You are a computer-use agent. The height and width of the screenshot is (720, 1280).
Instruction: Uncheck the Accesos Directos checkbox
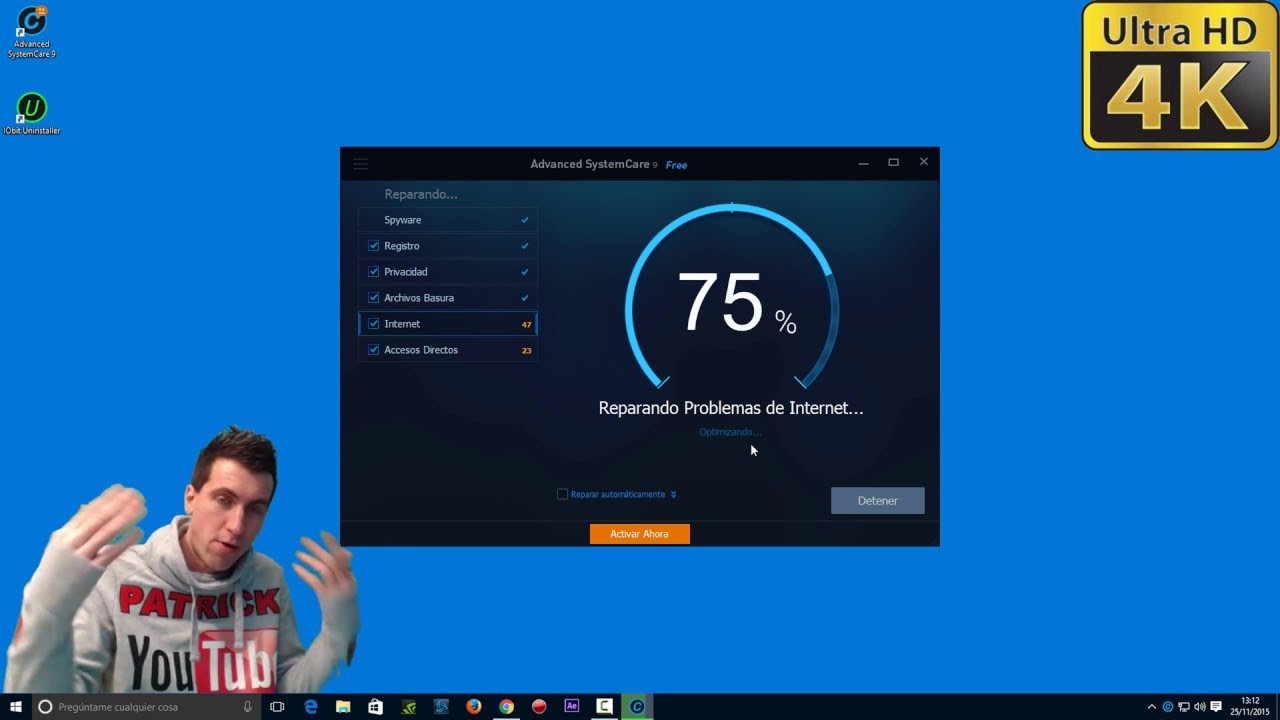(373, 349)
